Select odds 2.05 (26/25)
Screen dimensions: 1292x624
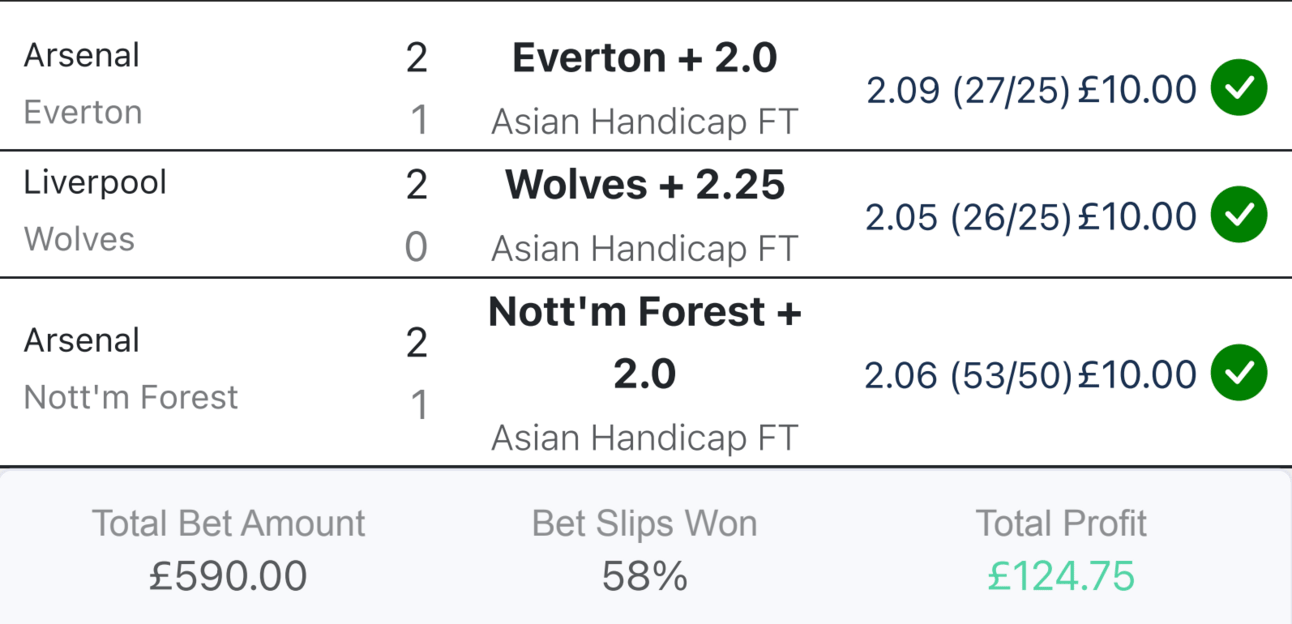click(x=968, y=216)
